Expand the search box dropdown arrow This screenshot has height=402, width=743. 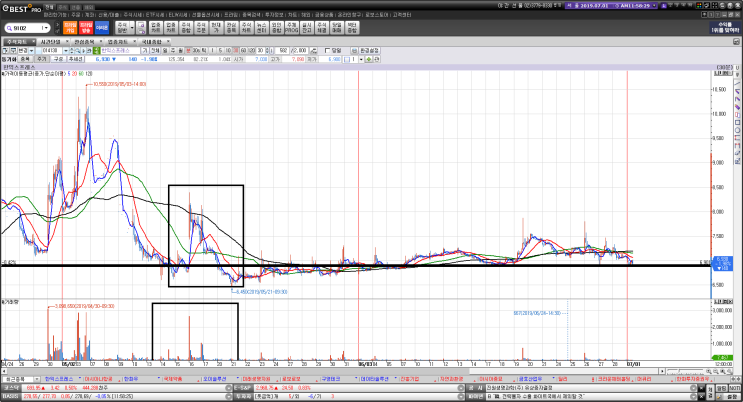(44, 28)
